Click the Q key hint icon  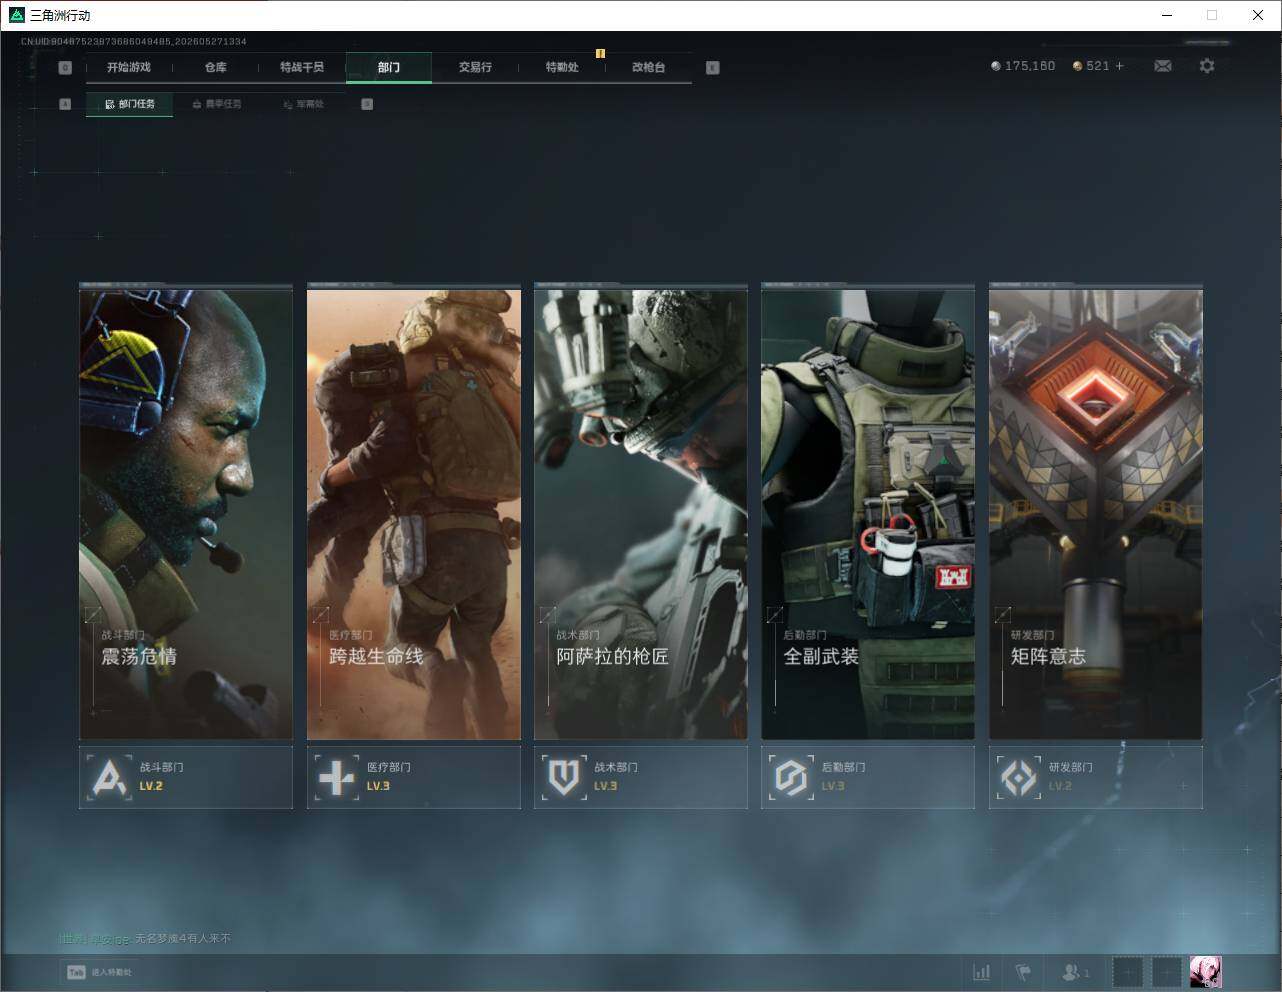click(65, 67)
